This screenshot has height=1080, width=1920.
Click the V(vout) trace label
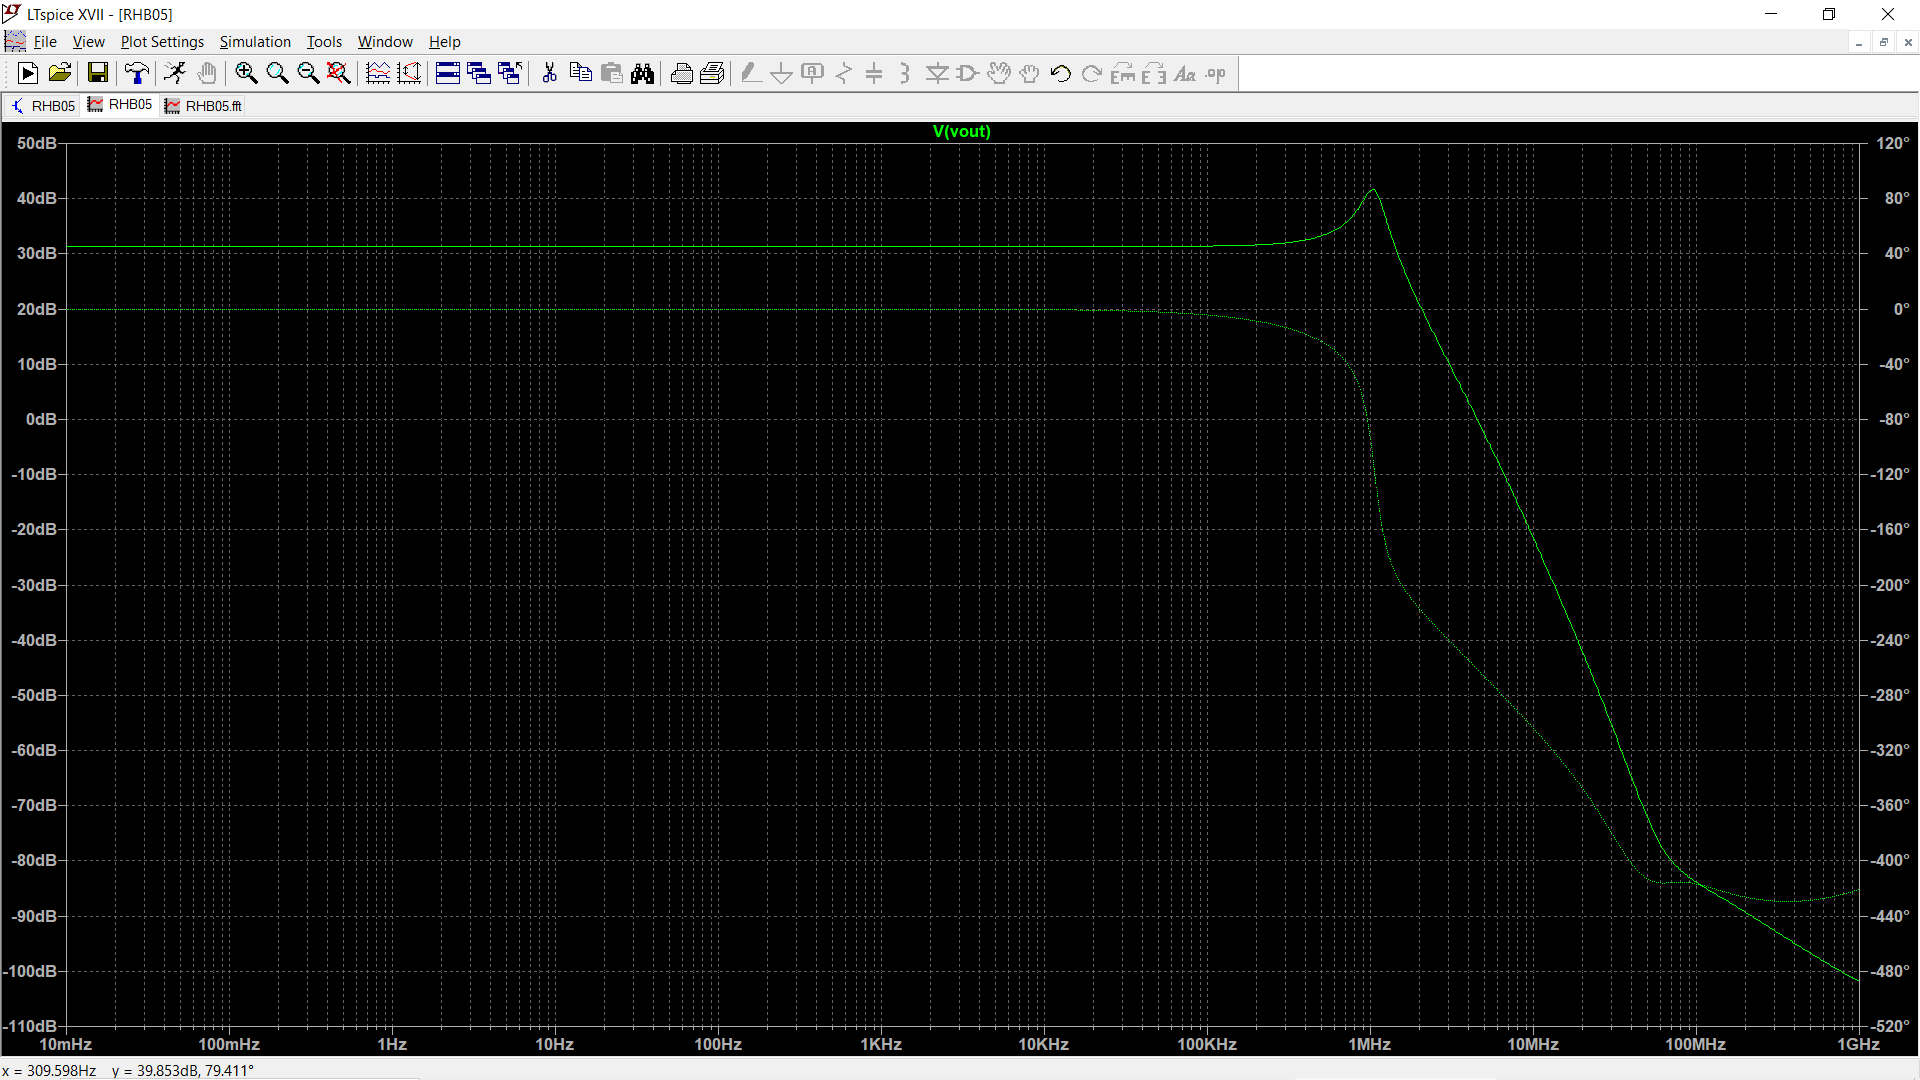[x=961, y=131]
